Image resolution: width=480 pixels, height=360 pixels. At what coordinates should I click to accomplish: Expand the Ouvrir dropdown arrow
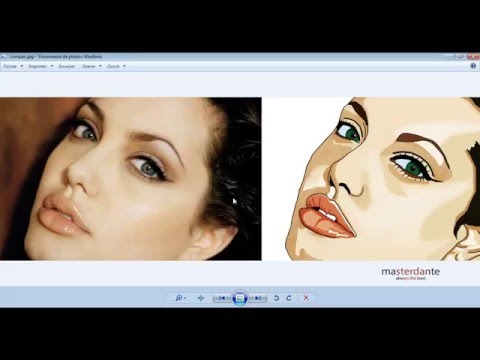[124, 66]
